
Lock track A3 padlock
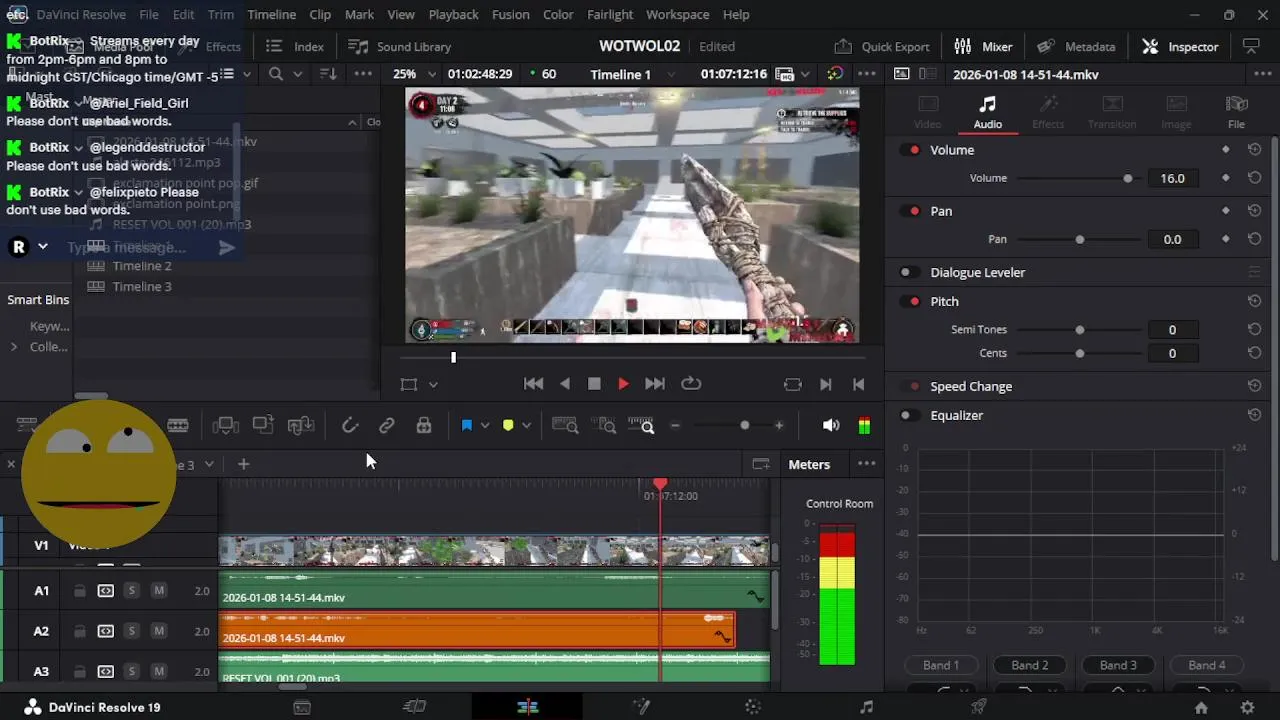click(x=79, y=671)
